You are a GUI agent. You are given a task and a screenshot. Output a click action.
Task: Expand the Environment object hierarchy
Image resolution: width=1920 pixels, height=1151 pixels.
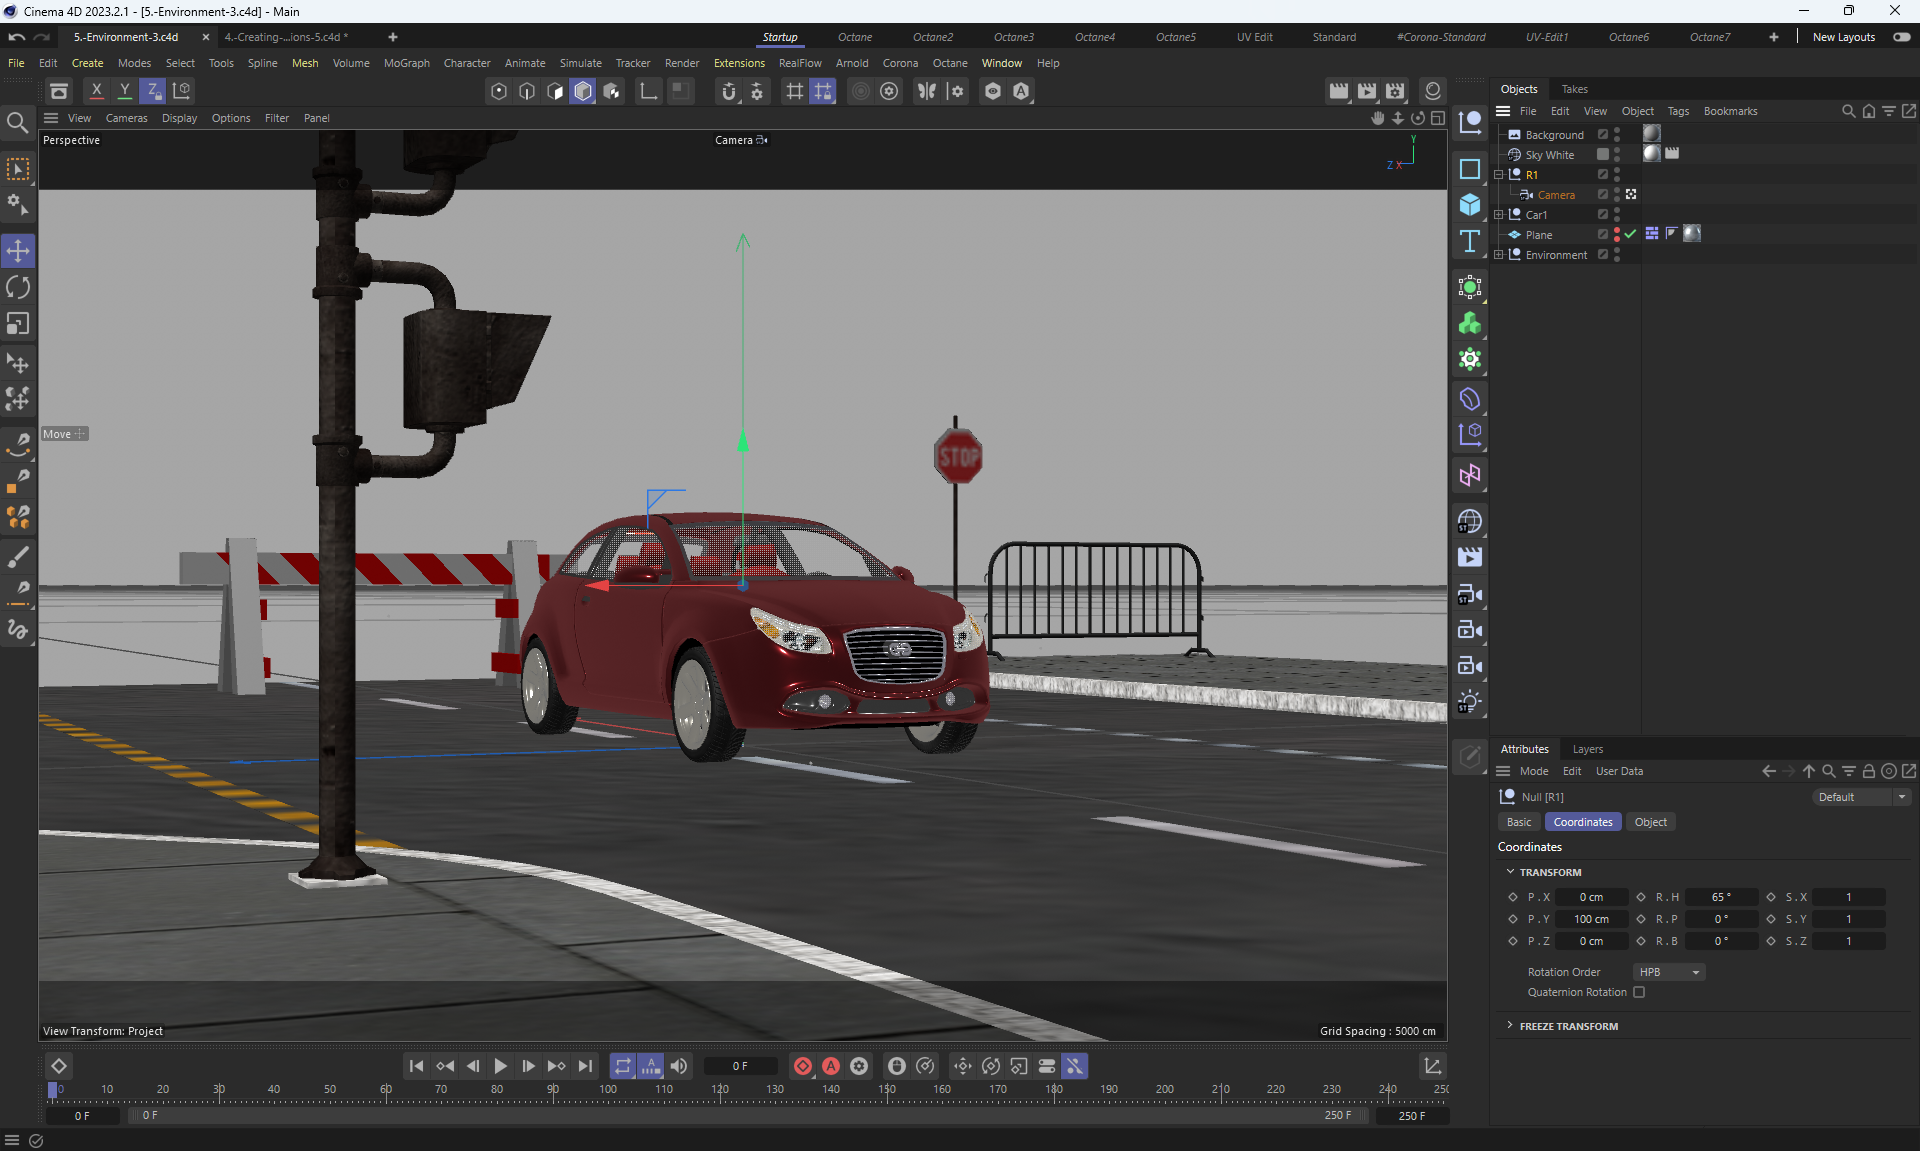tap(1499, 255)
